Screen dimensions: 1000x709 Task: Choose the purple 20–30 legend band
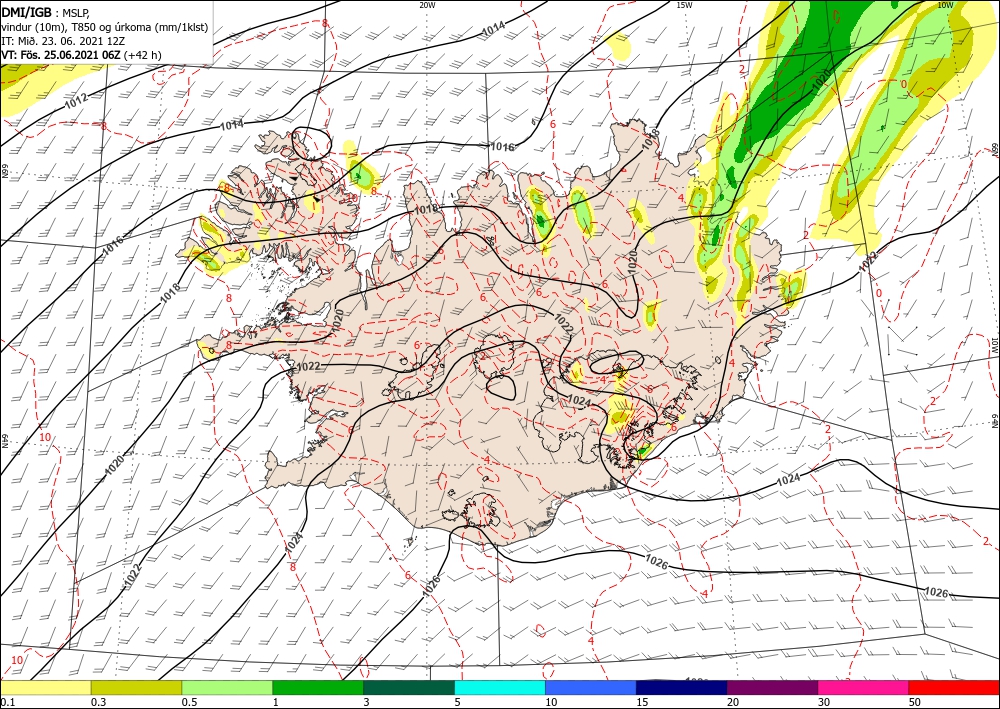tap(772, 687)
